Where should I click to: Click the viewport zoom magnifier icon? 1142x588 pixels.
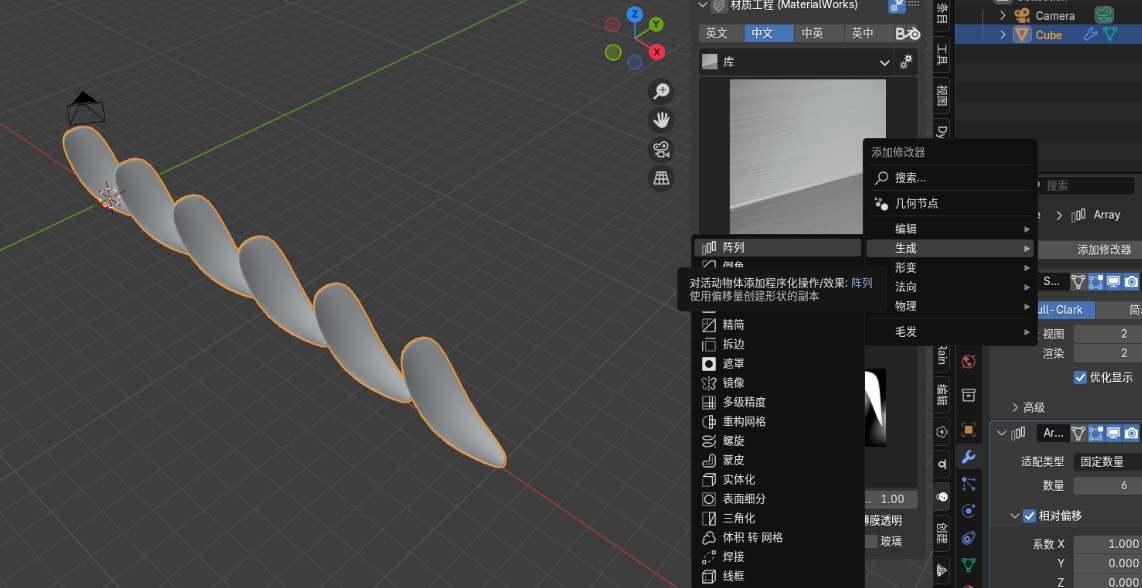tap(661, 92)
